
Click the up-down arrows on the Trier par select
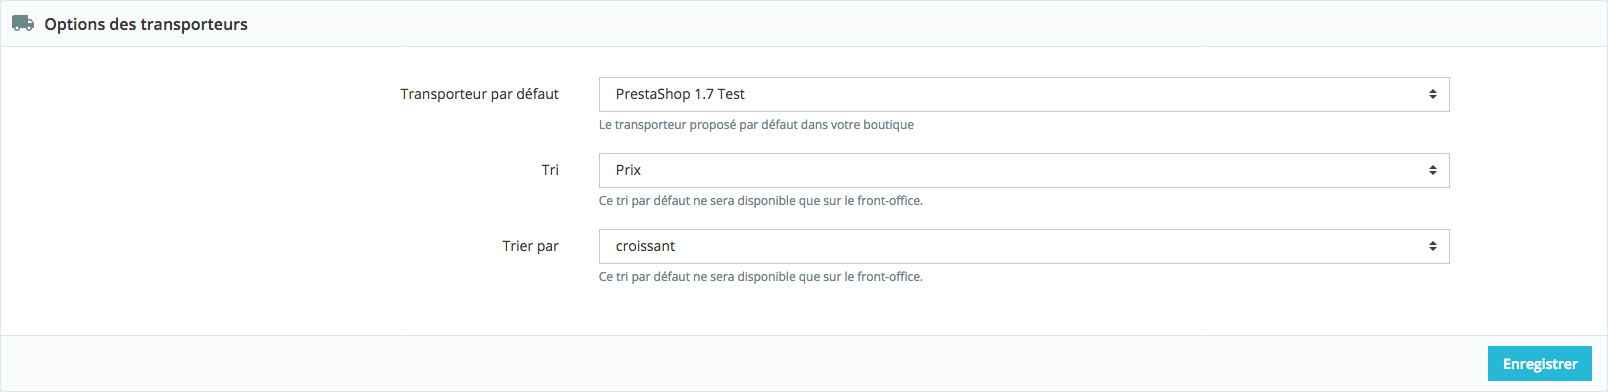point(1432,246)
